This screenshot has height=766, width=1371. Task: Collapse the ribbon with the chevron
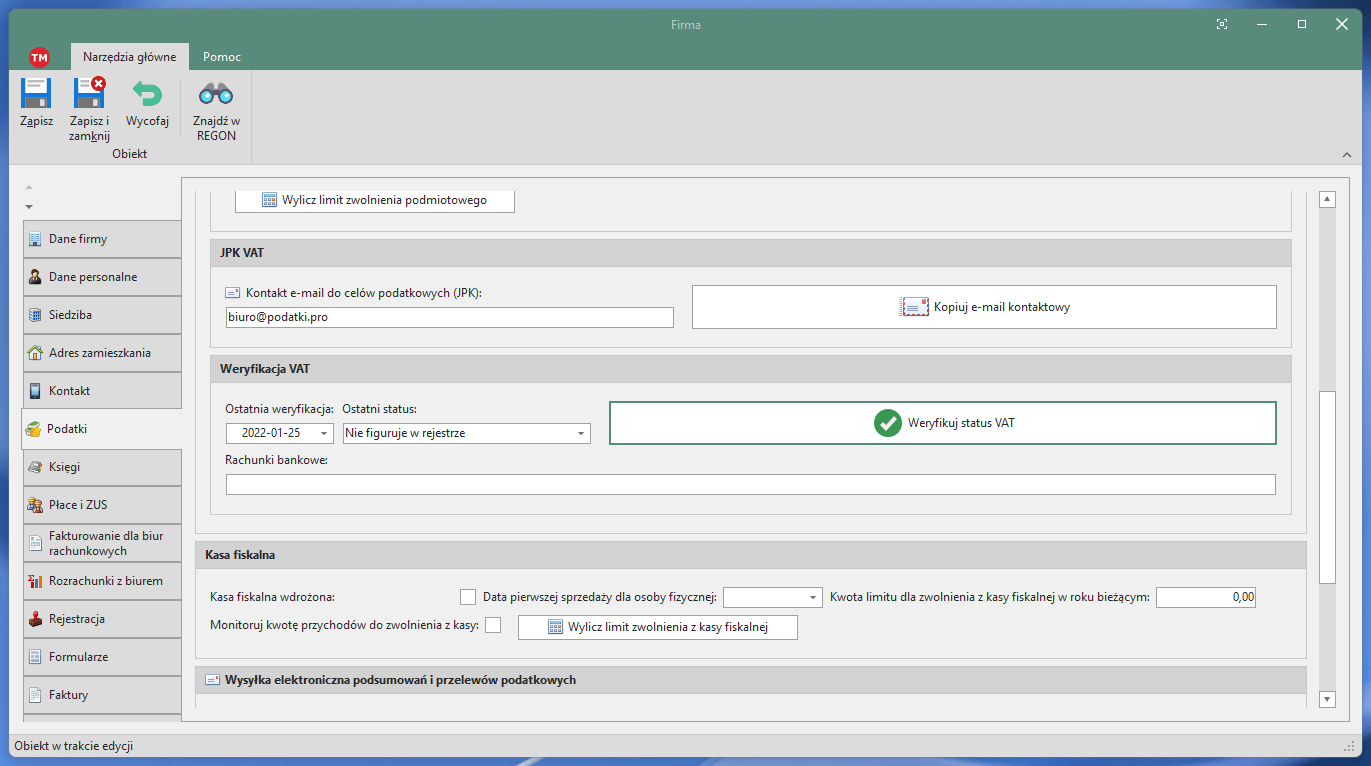pos(1346,155)
